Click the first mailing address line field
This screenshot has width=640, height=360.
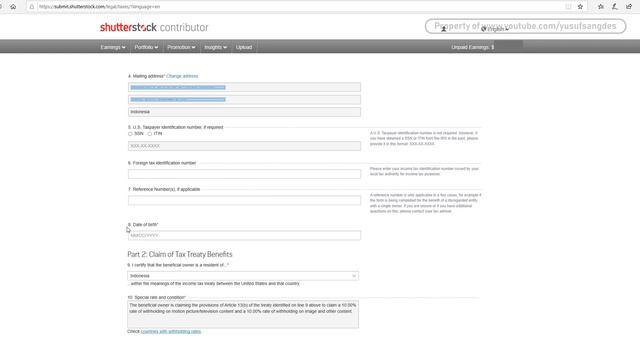click(x=244, y=87)
